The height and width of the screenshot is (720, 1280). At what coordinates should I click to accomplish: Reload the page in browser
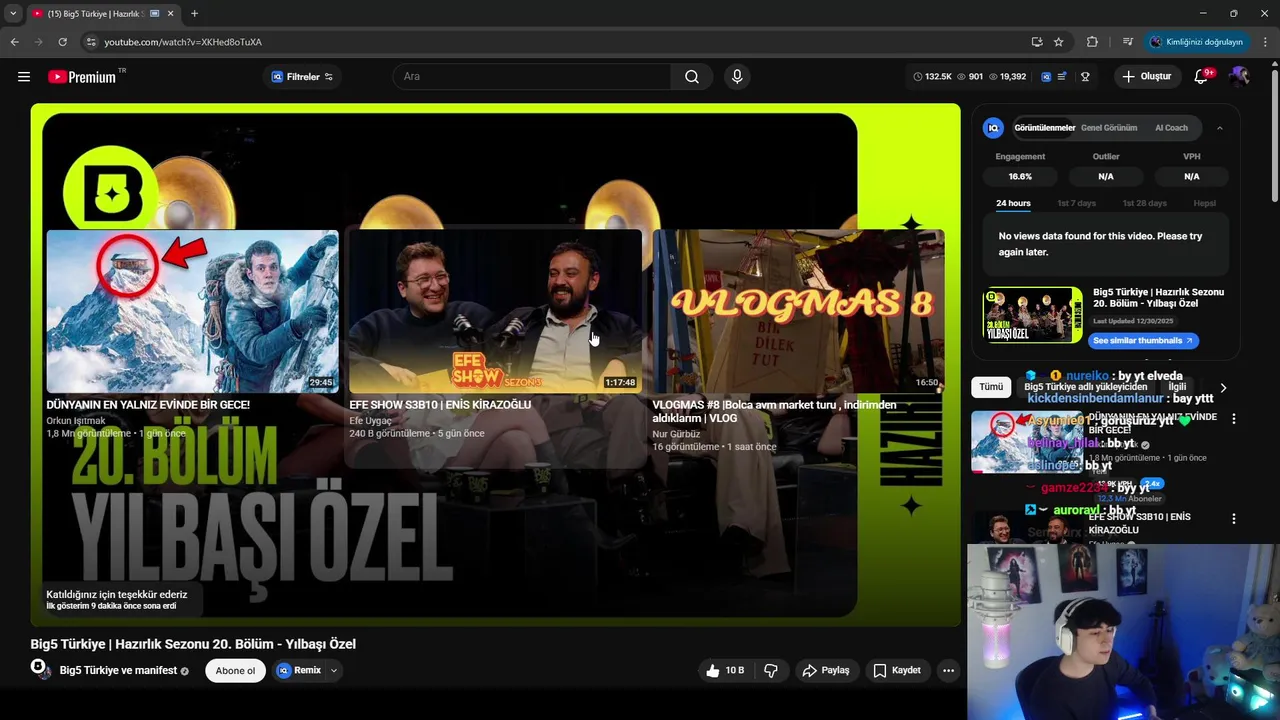coord(62,42)
